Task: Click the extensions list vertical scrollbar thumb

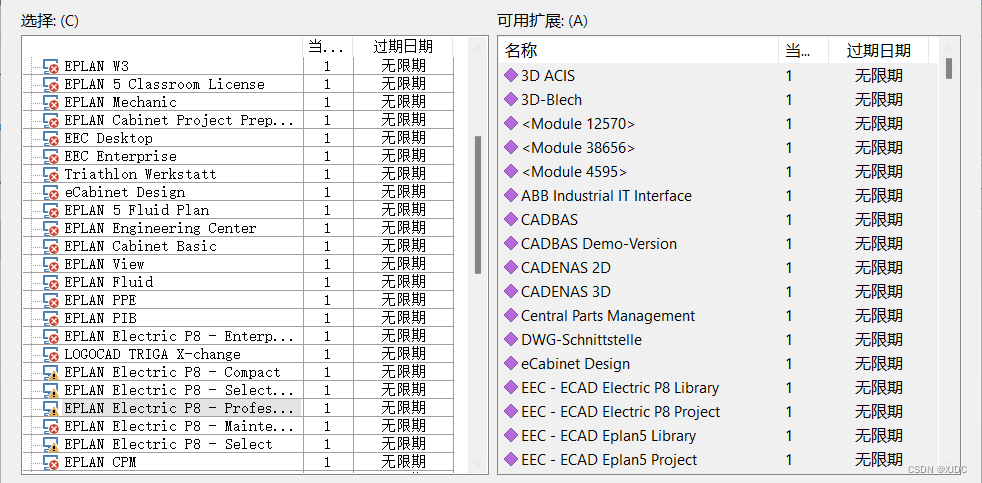Action: click(x=949, y=68)
